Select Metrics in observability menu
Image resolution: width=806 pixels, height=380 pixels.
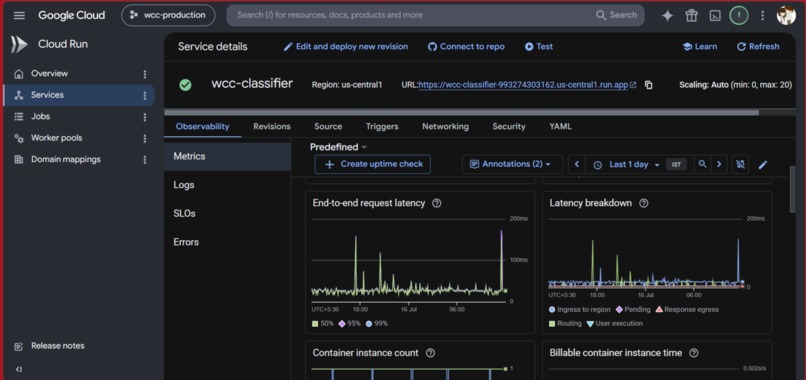[x=227, y=156]
